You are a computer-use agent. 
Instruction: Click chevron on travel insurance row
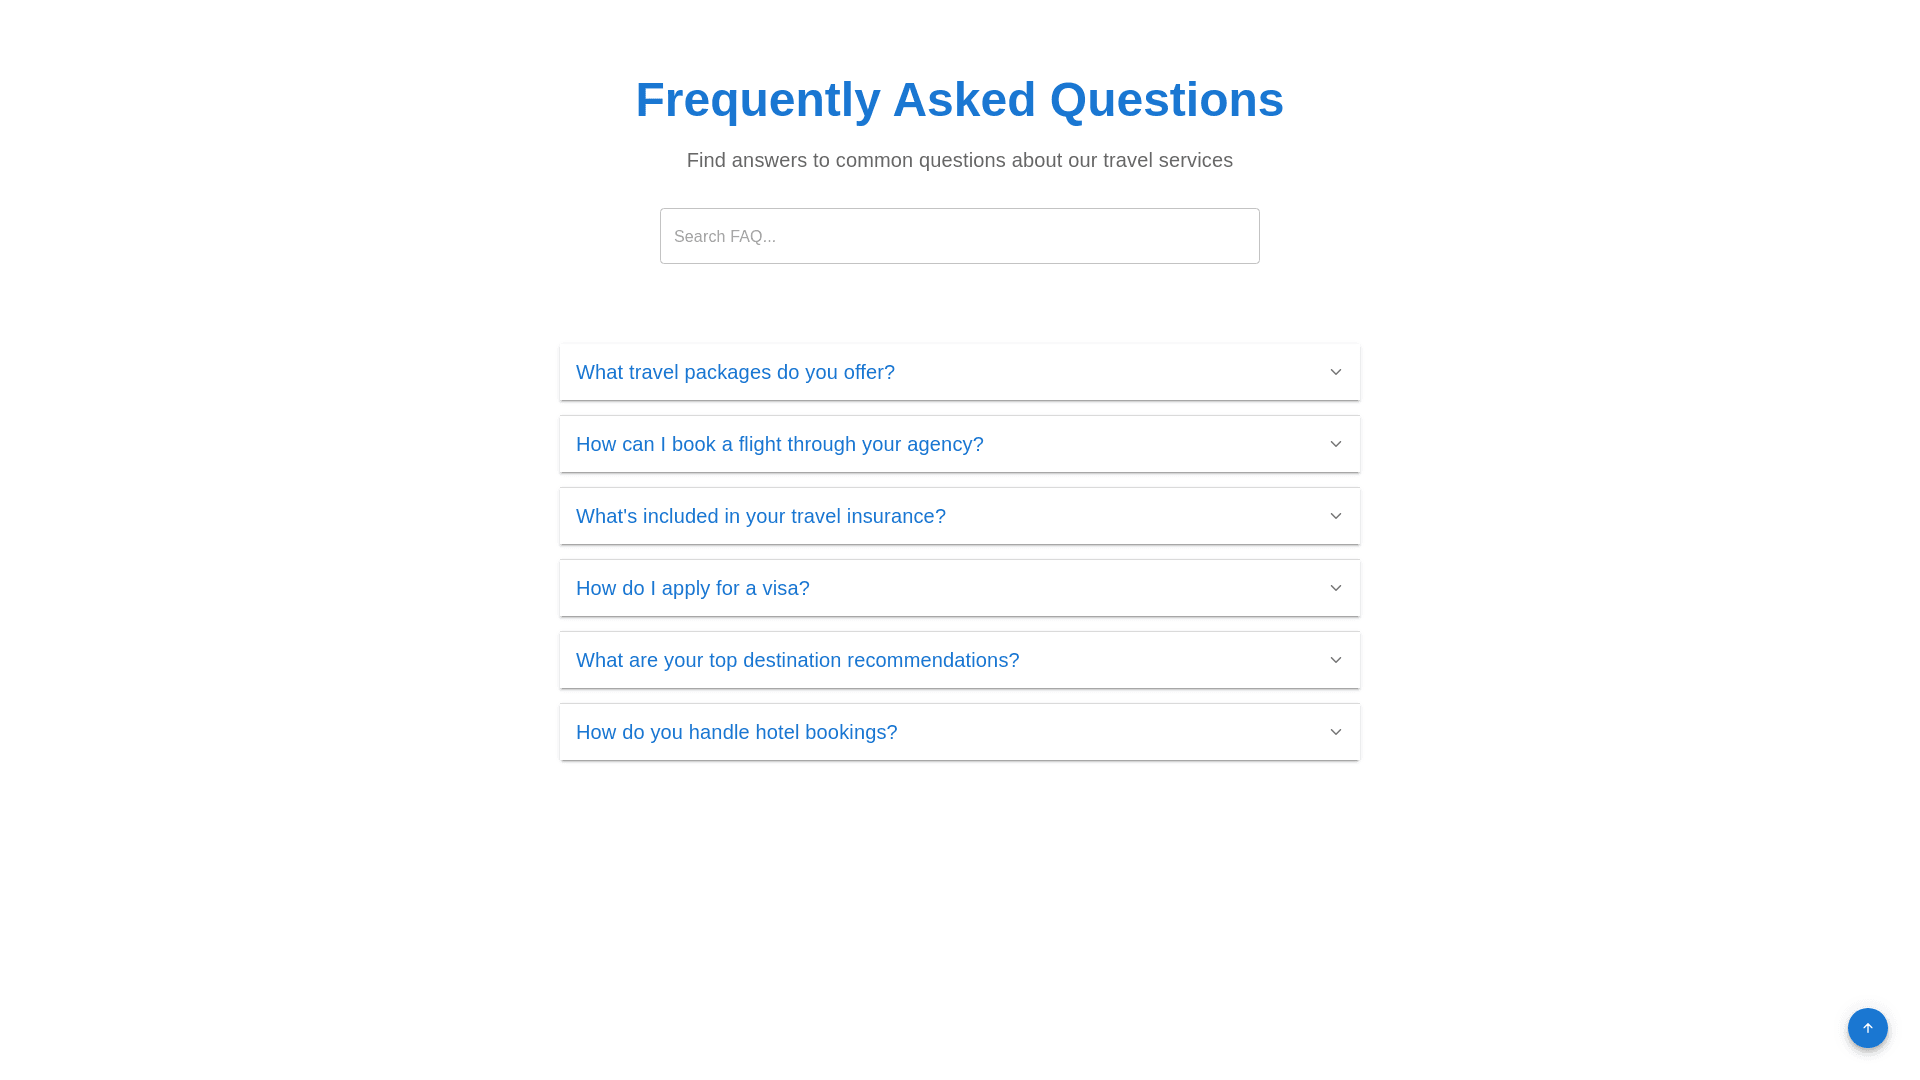[x=1335, y=516]
